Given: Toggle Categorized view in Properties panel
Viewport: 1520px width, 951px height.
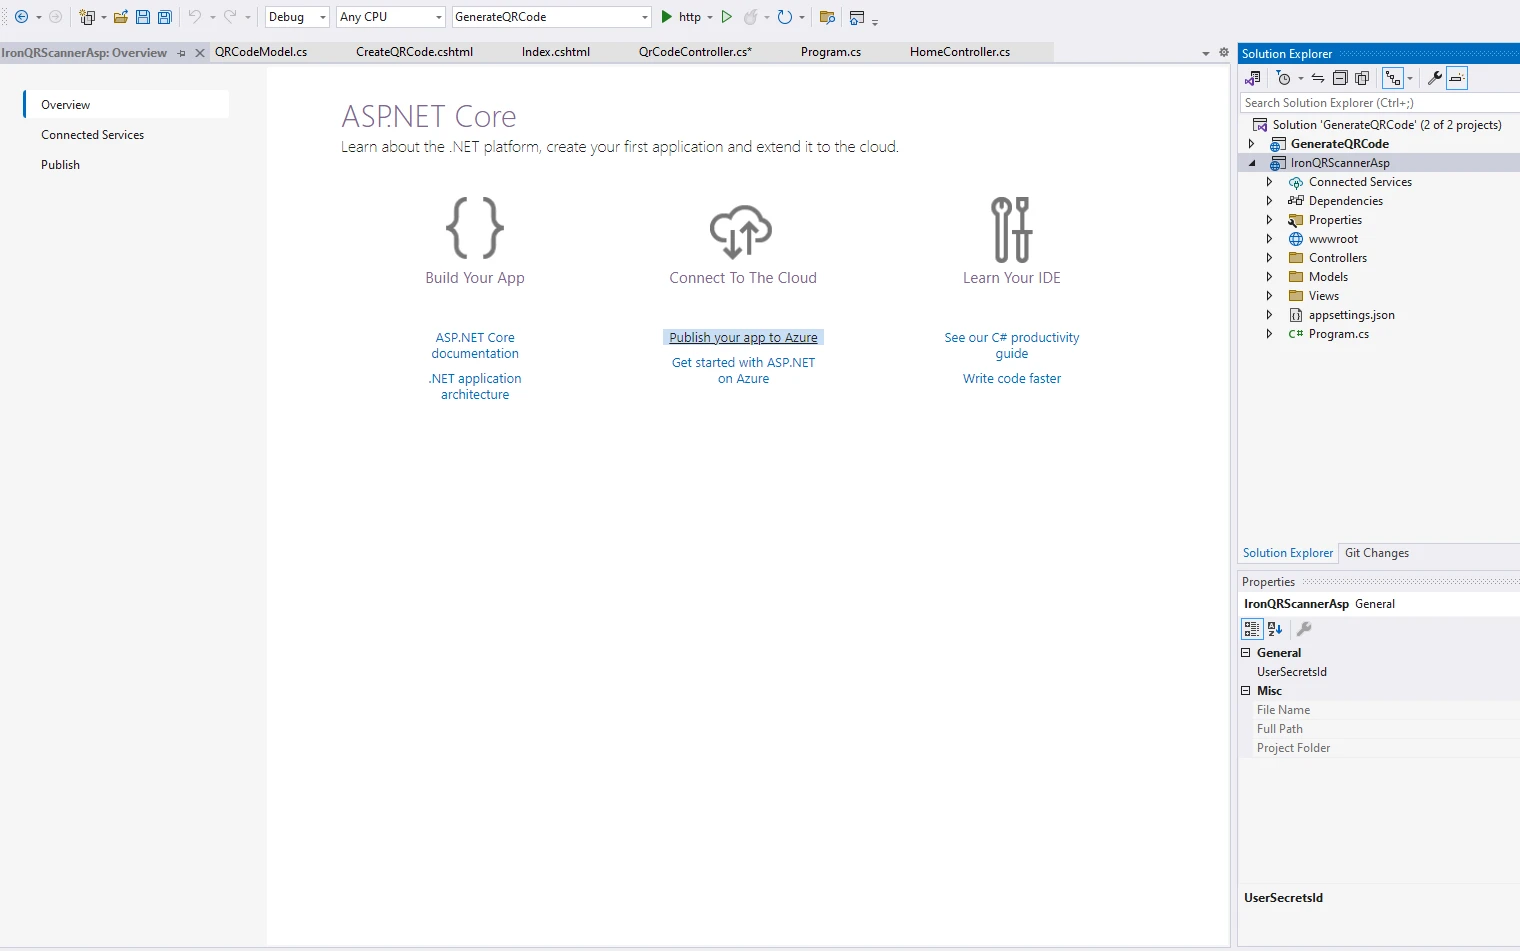Looking at the screenshot, I should click(1252, 629).
